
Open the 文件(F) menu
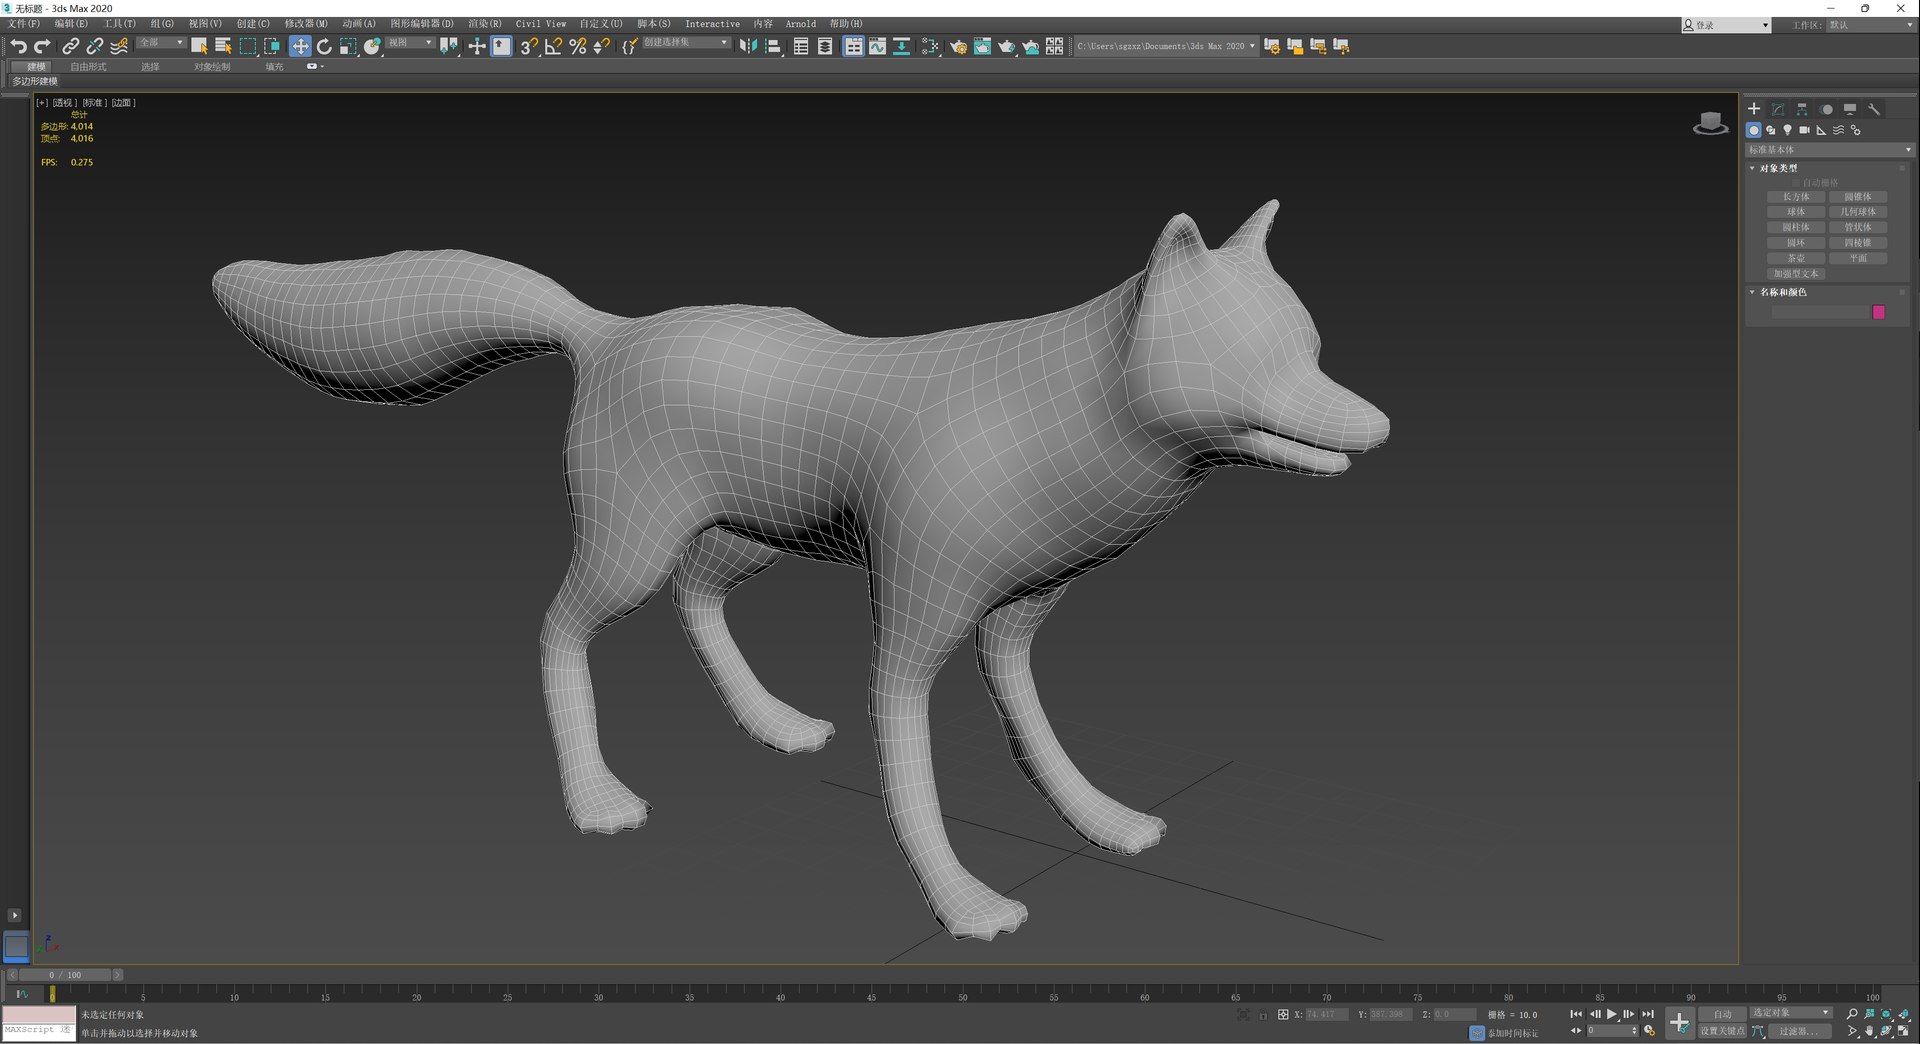point(24,24)
